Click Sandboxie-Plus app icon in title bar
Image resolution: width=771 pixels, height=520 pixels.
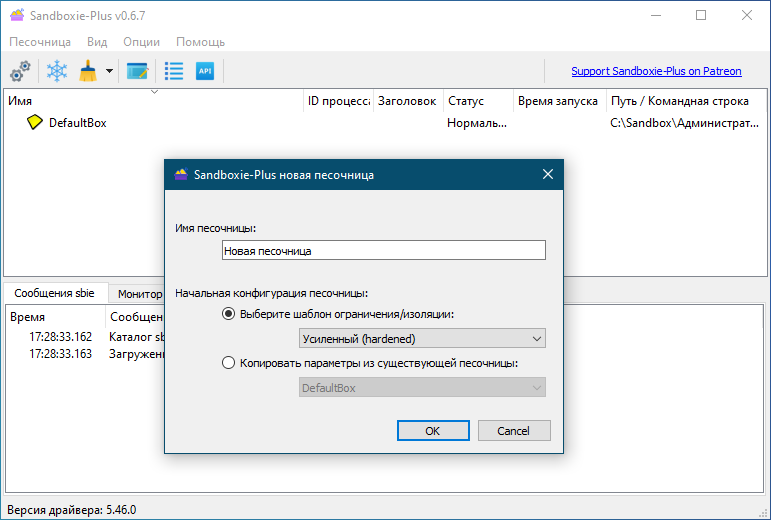pyautogui.click(x=17, y=15)
